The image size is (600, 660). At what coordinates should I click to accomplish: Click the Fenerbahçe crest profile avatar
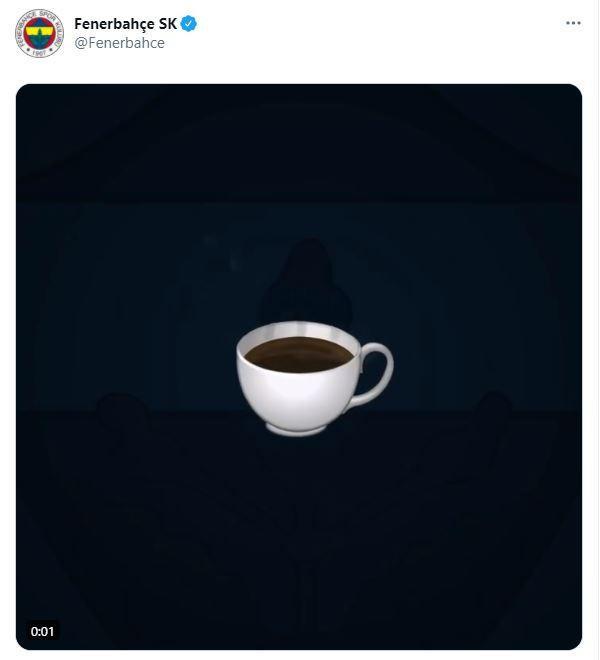click(39, 33)
